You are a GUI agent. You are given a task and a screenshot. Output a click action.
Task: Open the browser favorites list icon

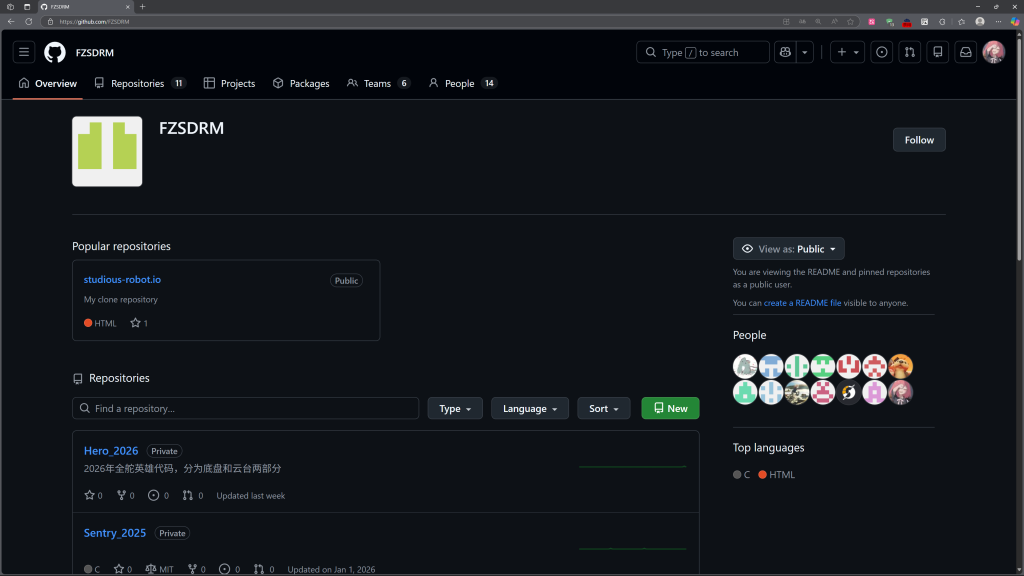961,22
